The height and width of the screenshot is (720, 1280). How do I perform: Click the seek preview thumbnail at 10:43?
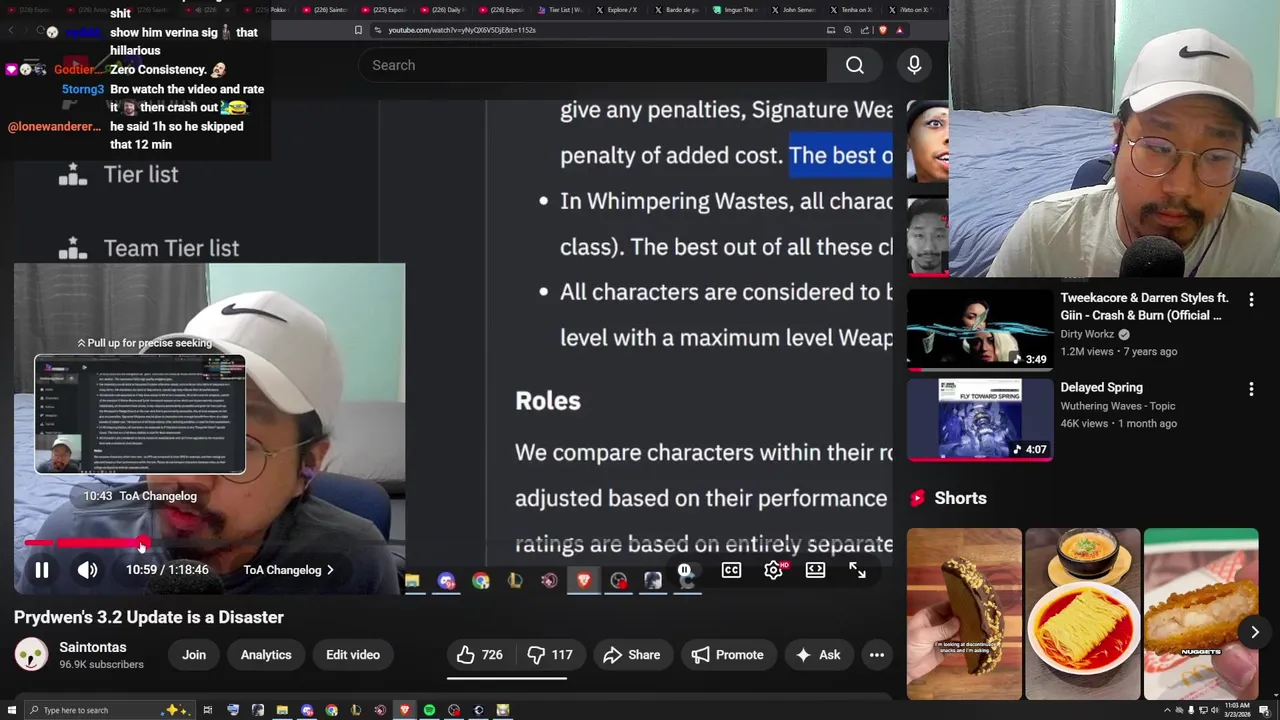140,414
